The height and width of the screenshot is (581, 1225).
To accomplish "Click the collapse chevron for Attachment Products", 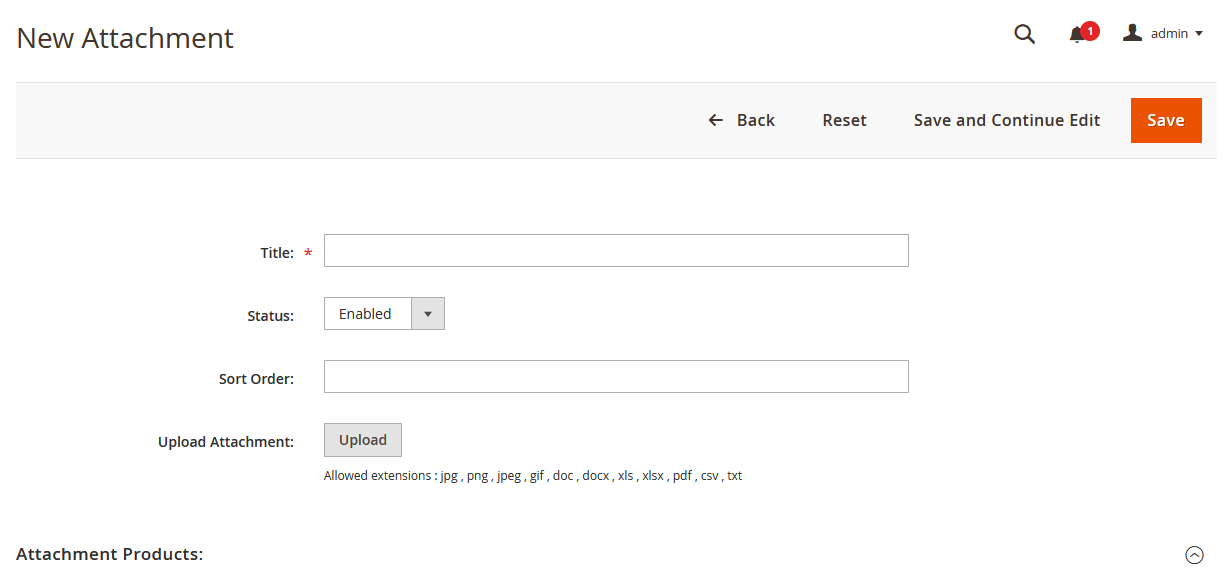I will (1193, 553).
